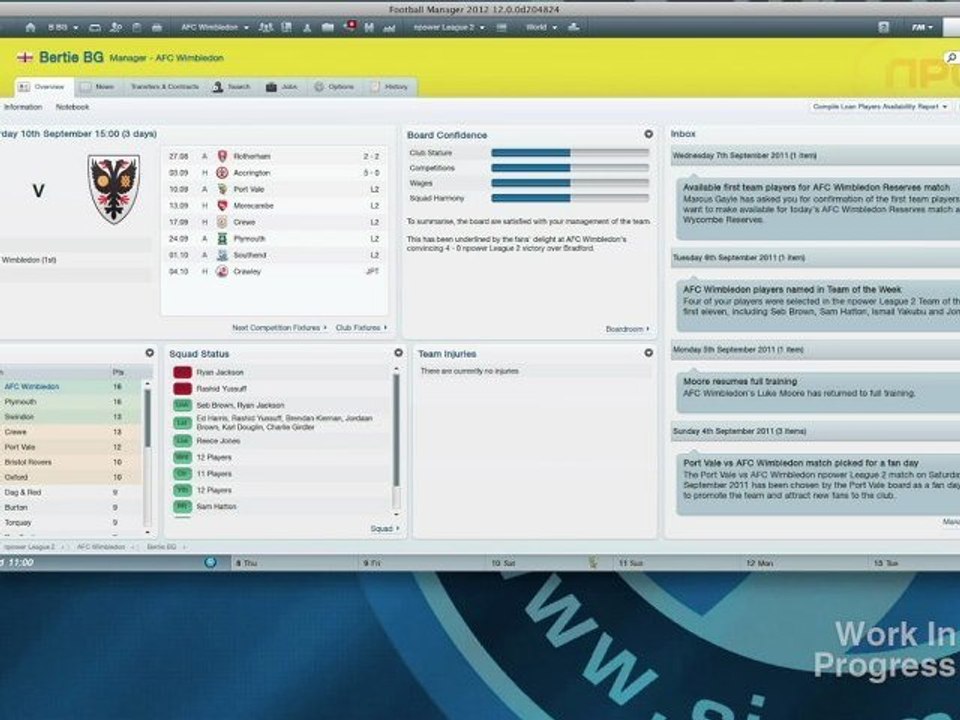Viewport: 960px width, 720px height.
Task: Click the magnifier search icon on yellow header
Action: coord(951,58)
